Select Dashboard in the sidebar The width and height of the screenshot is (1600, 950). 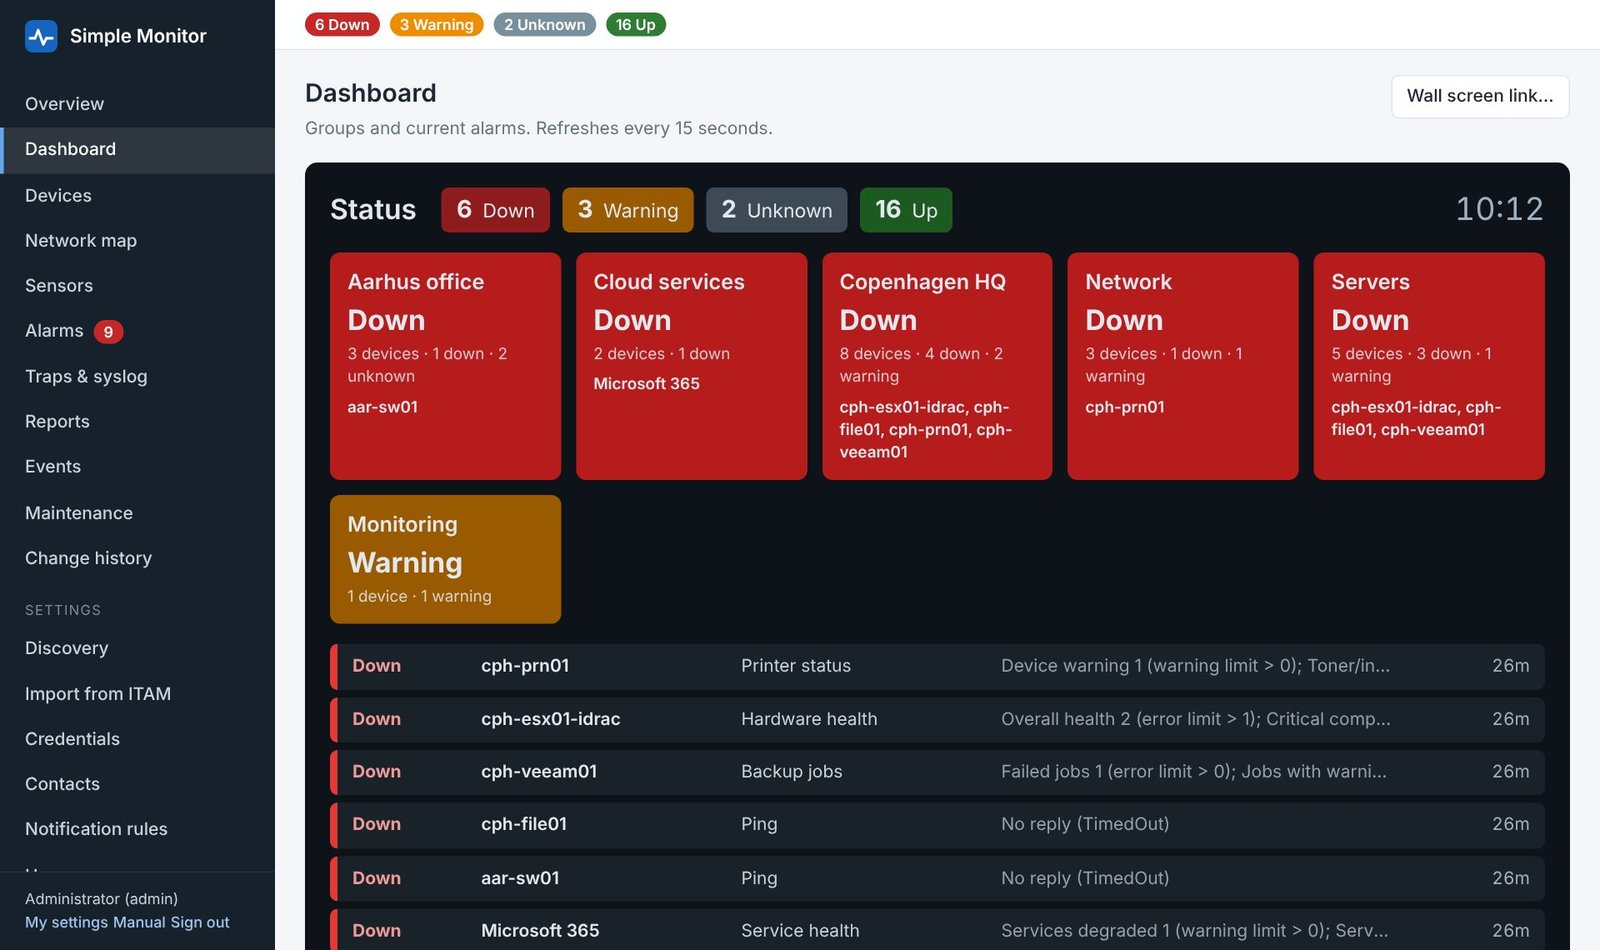coord(137,149)
